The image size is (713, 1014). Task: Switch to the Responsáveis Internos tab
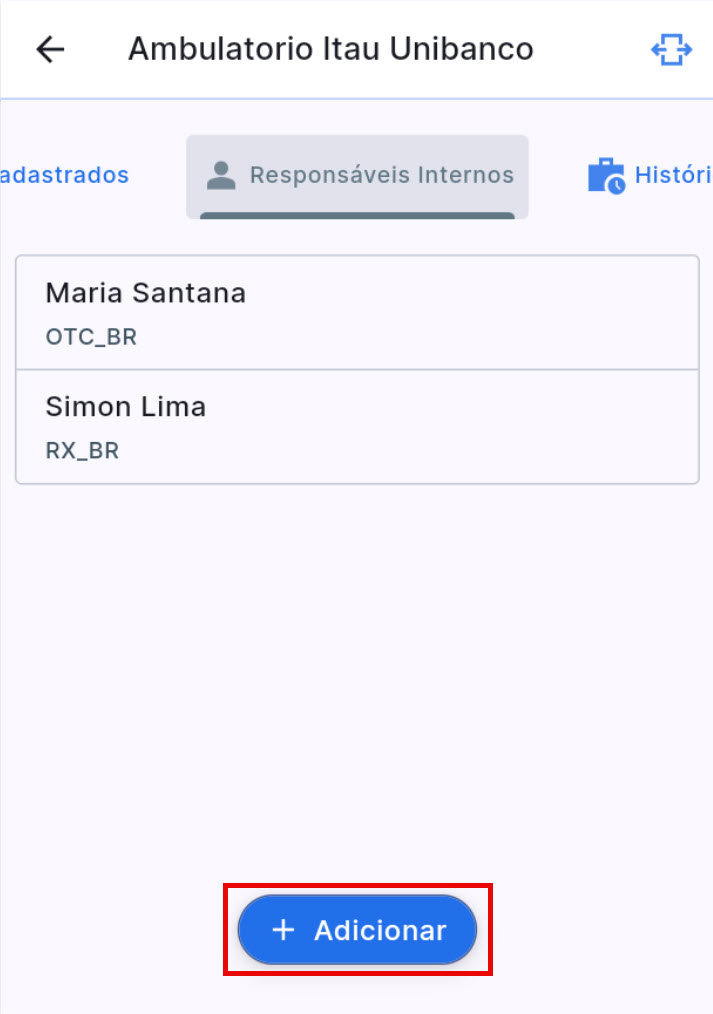click(x=357, y=176)
